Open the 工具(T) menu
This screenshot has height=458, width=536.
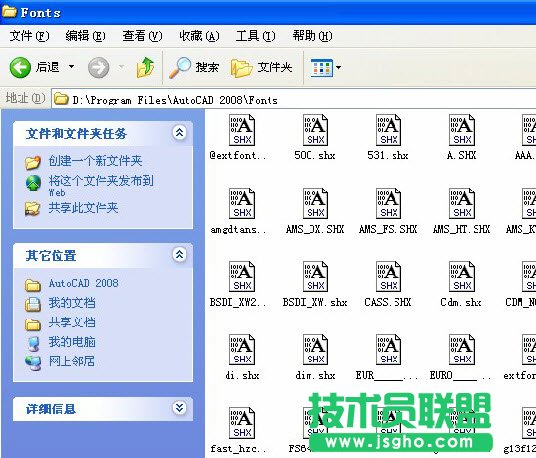(255, 36)
